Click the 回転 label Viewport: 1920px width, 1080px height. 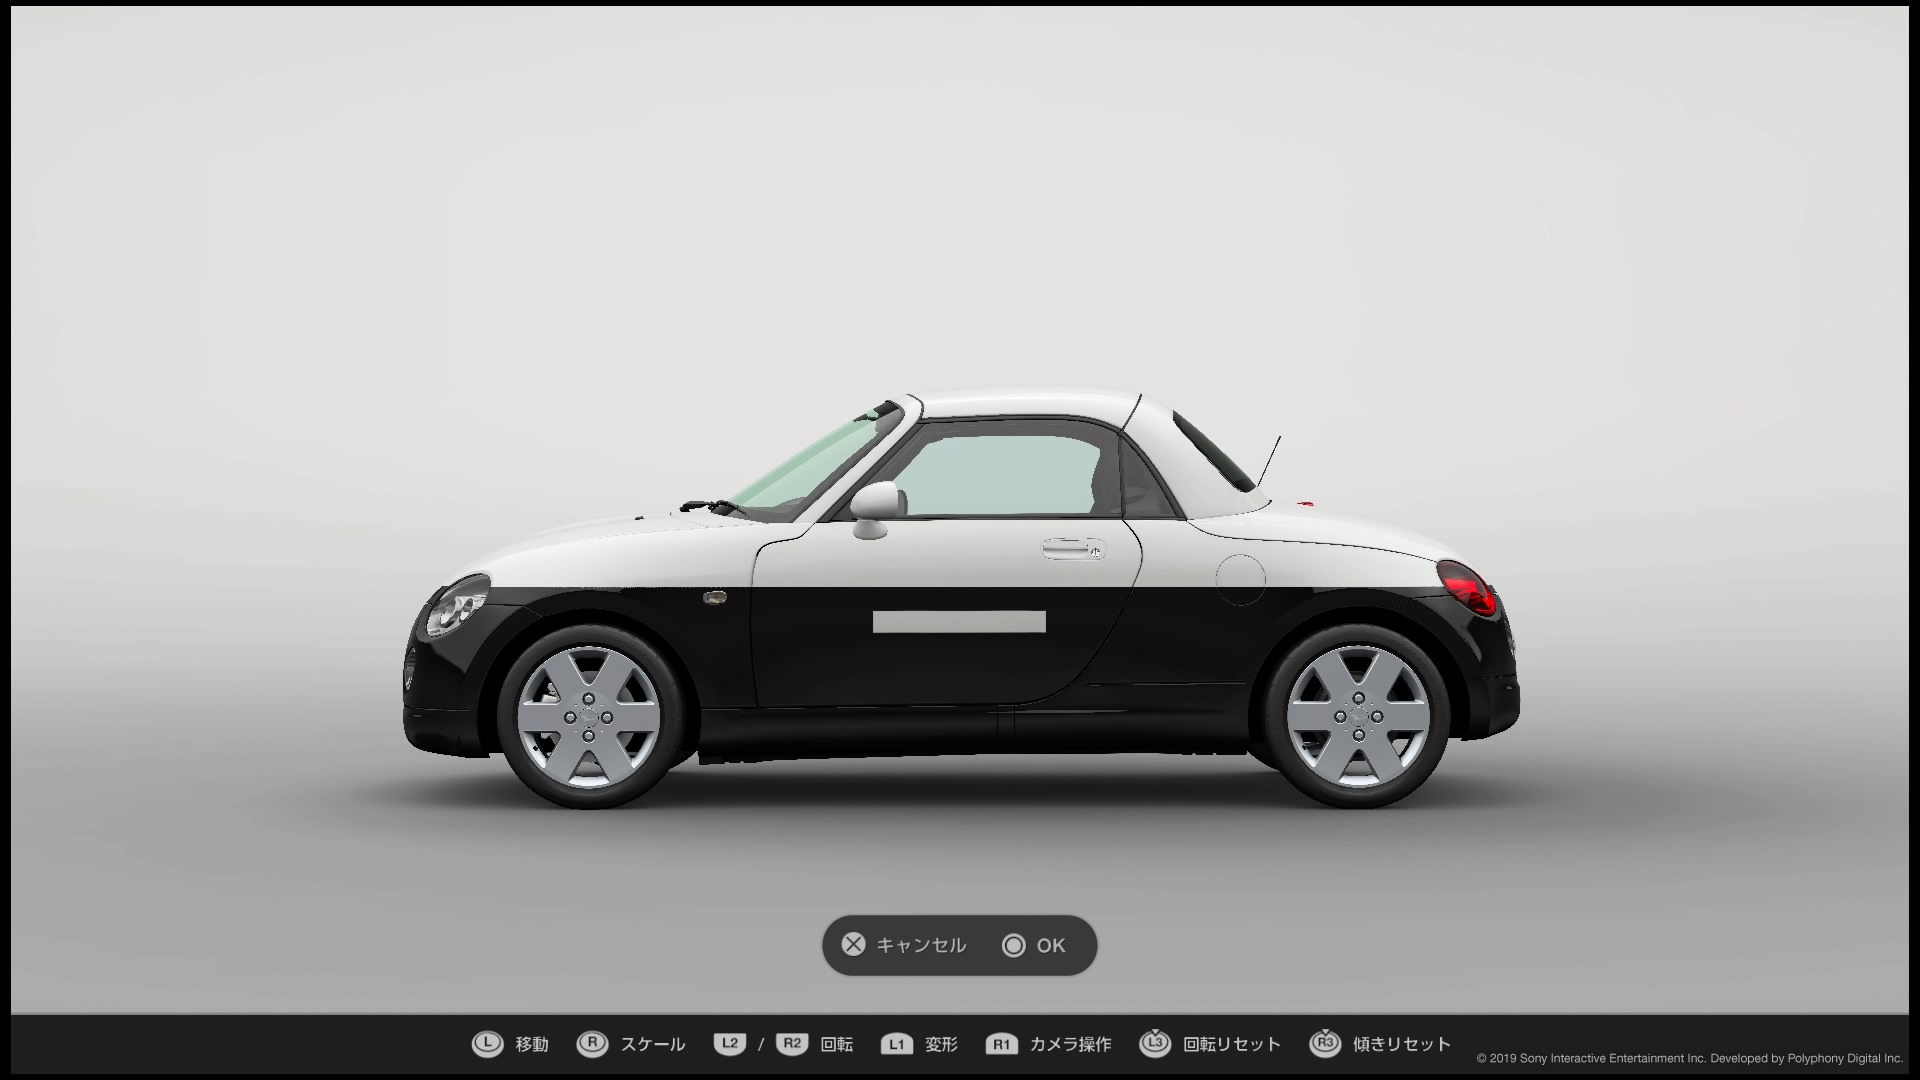click(837, 1044)
